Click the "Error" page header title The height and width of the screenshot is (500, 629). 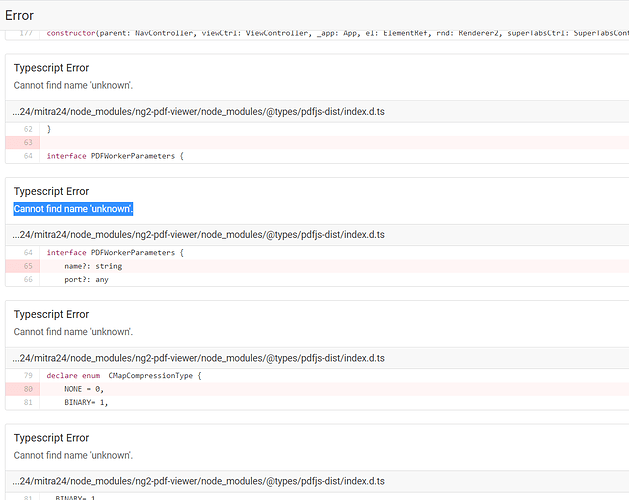click(19, 15)
